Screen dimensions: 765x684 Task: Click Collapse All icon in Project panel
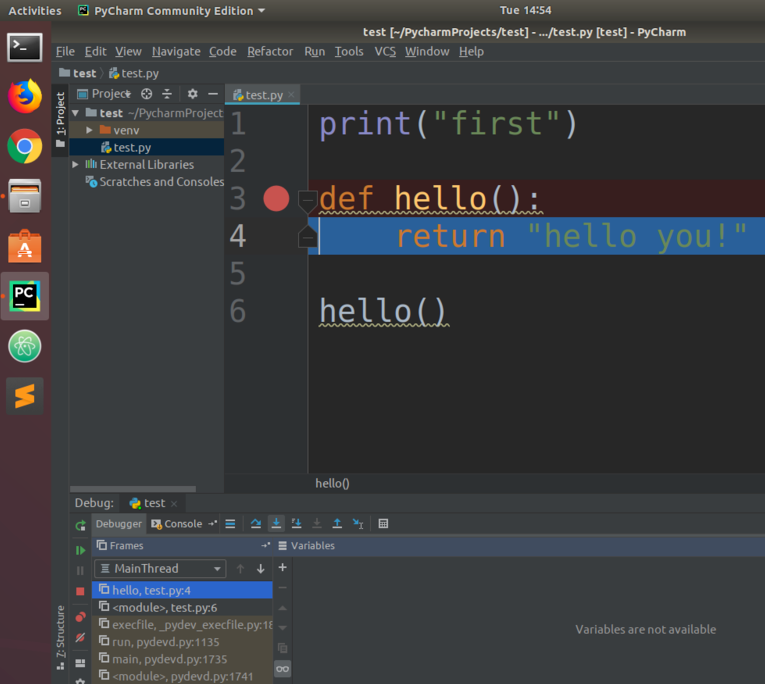[x=167, y=94]
